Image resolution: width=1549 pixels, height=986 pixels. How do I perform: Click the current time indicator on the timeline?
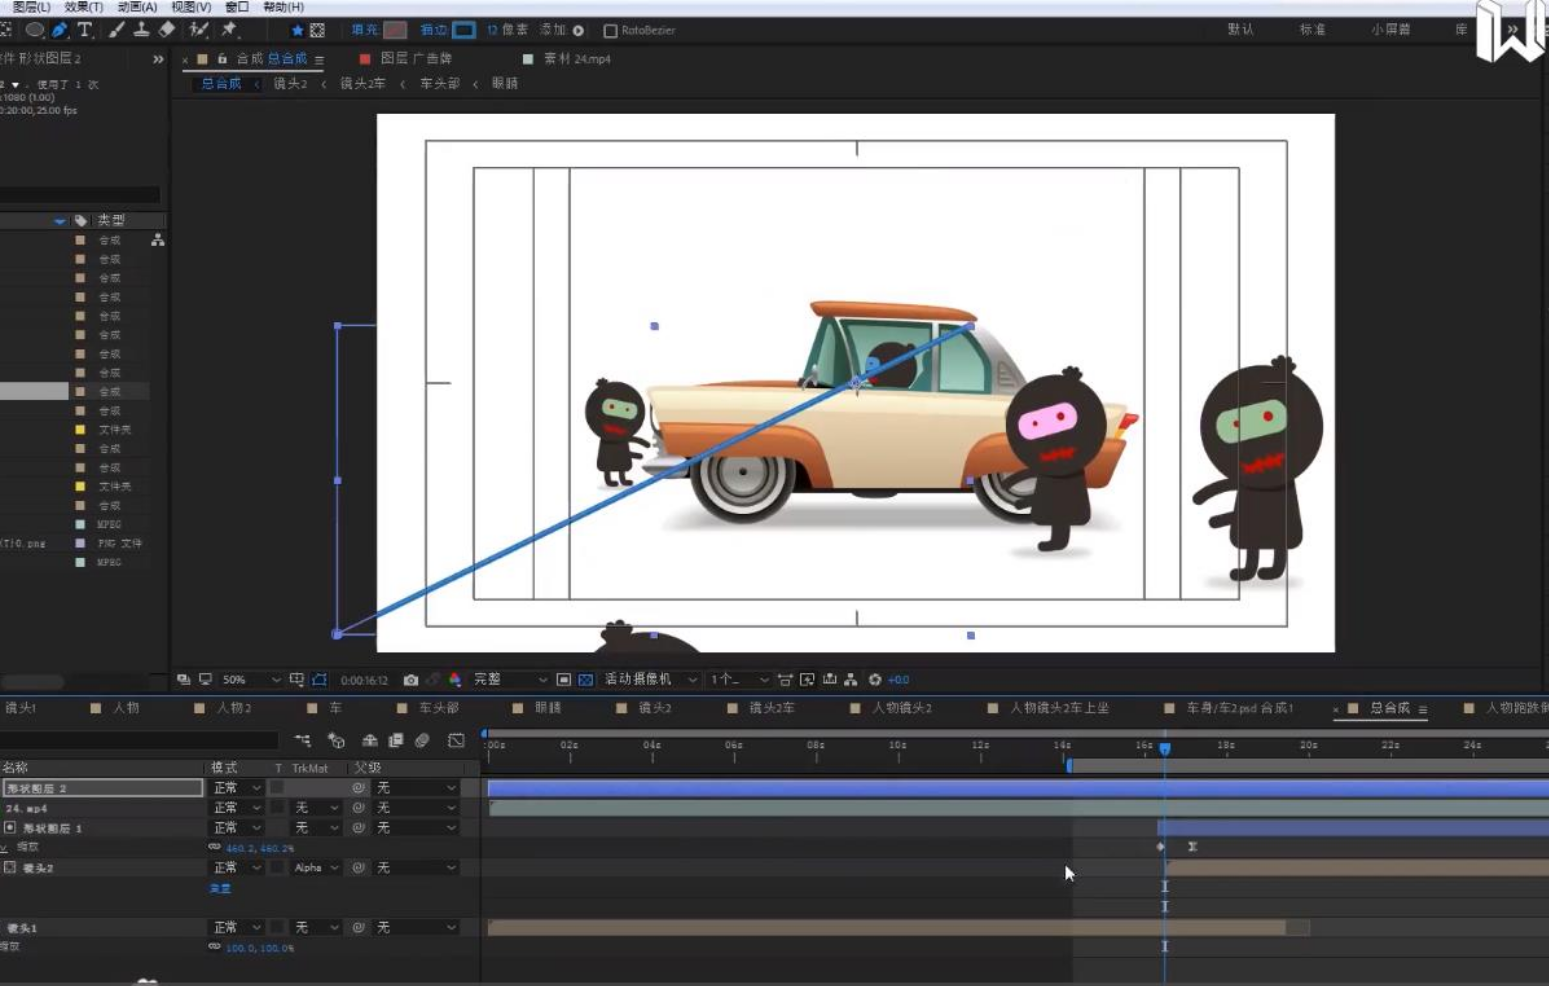[1165, 748]
